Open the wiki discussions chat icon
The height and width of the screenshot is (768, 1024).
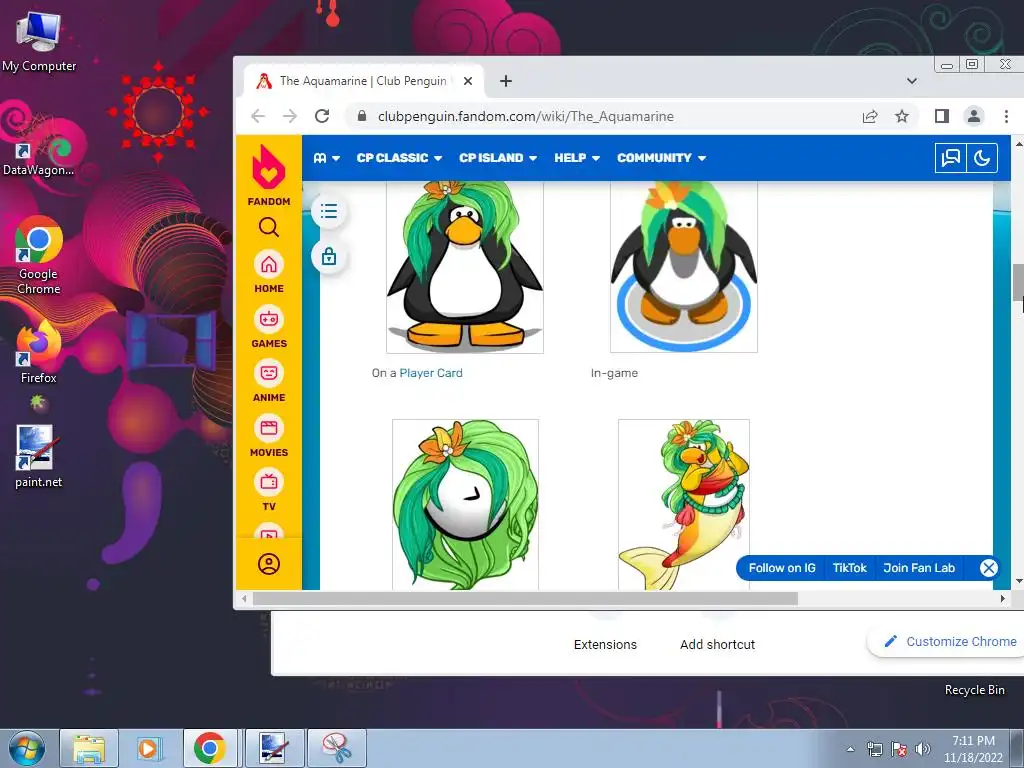coord(950,158)
